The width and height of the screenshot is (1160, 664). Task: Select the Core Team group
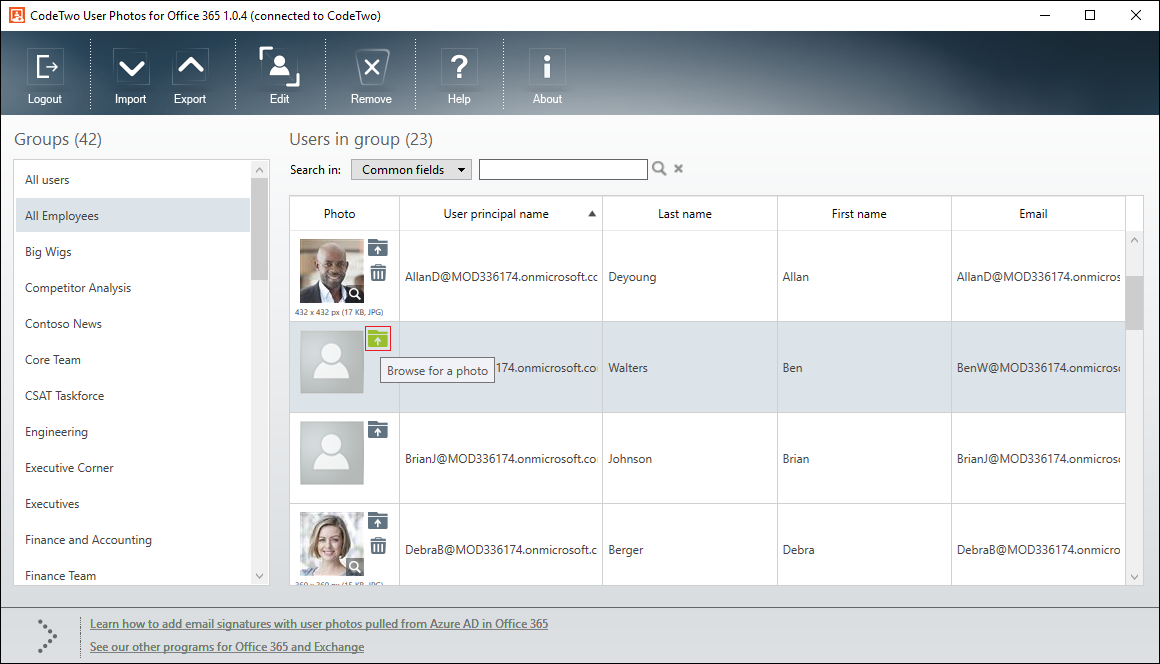click(133, 359)
